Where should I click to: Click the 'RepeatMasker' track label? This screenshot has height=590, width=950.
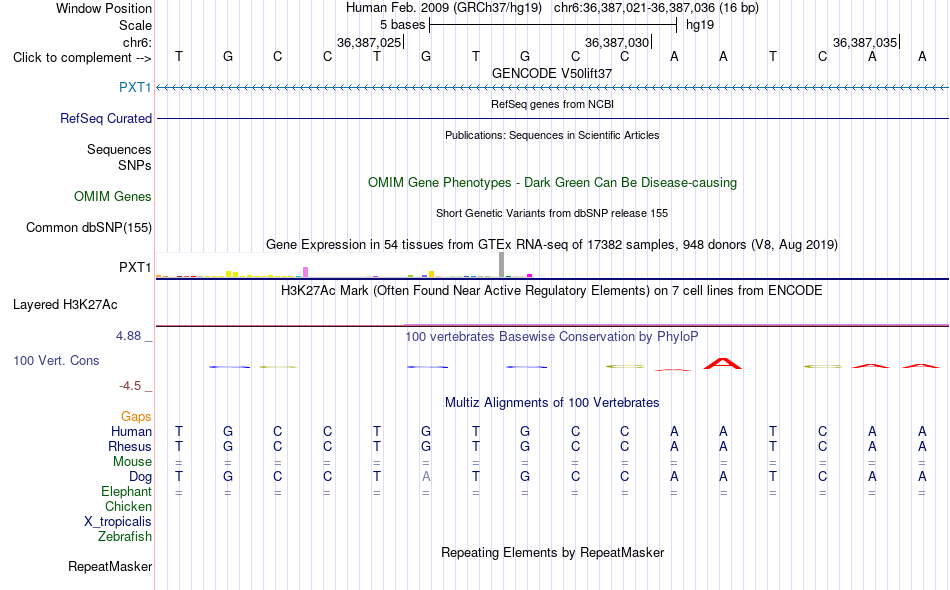point(110,566)
